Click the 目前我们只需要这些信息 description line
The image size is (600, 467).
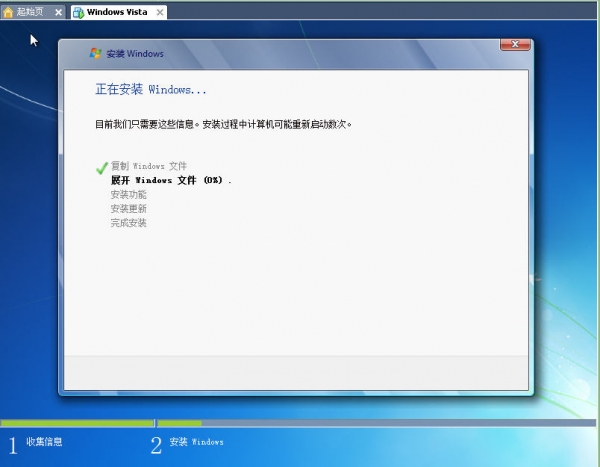(223, 124)
